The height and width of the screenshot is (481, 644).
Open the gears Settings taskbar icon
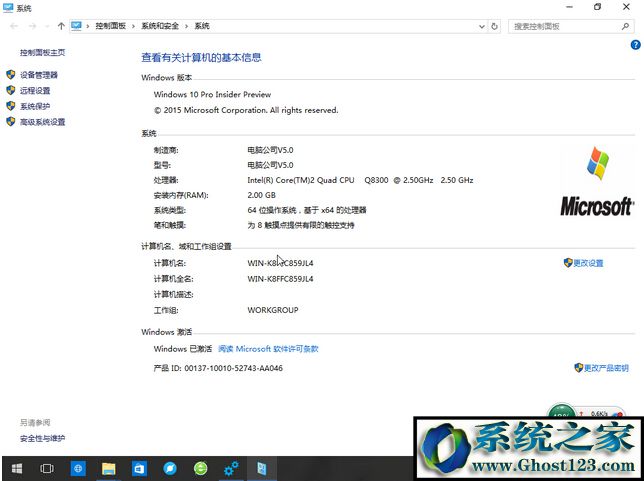coord(231,468)
